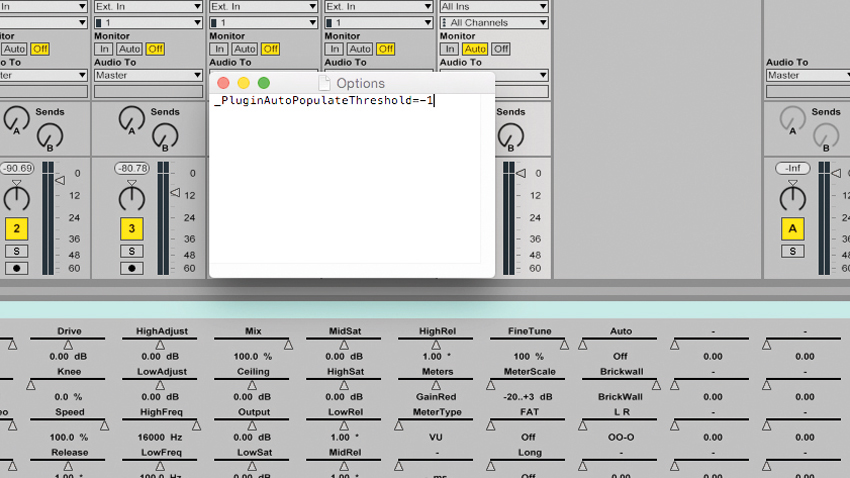The width and height of the screenshot is (850, 478).
Task: Open input channel 1 dropdown on track 3
Action: click(x=149, y=23)
